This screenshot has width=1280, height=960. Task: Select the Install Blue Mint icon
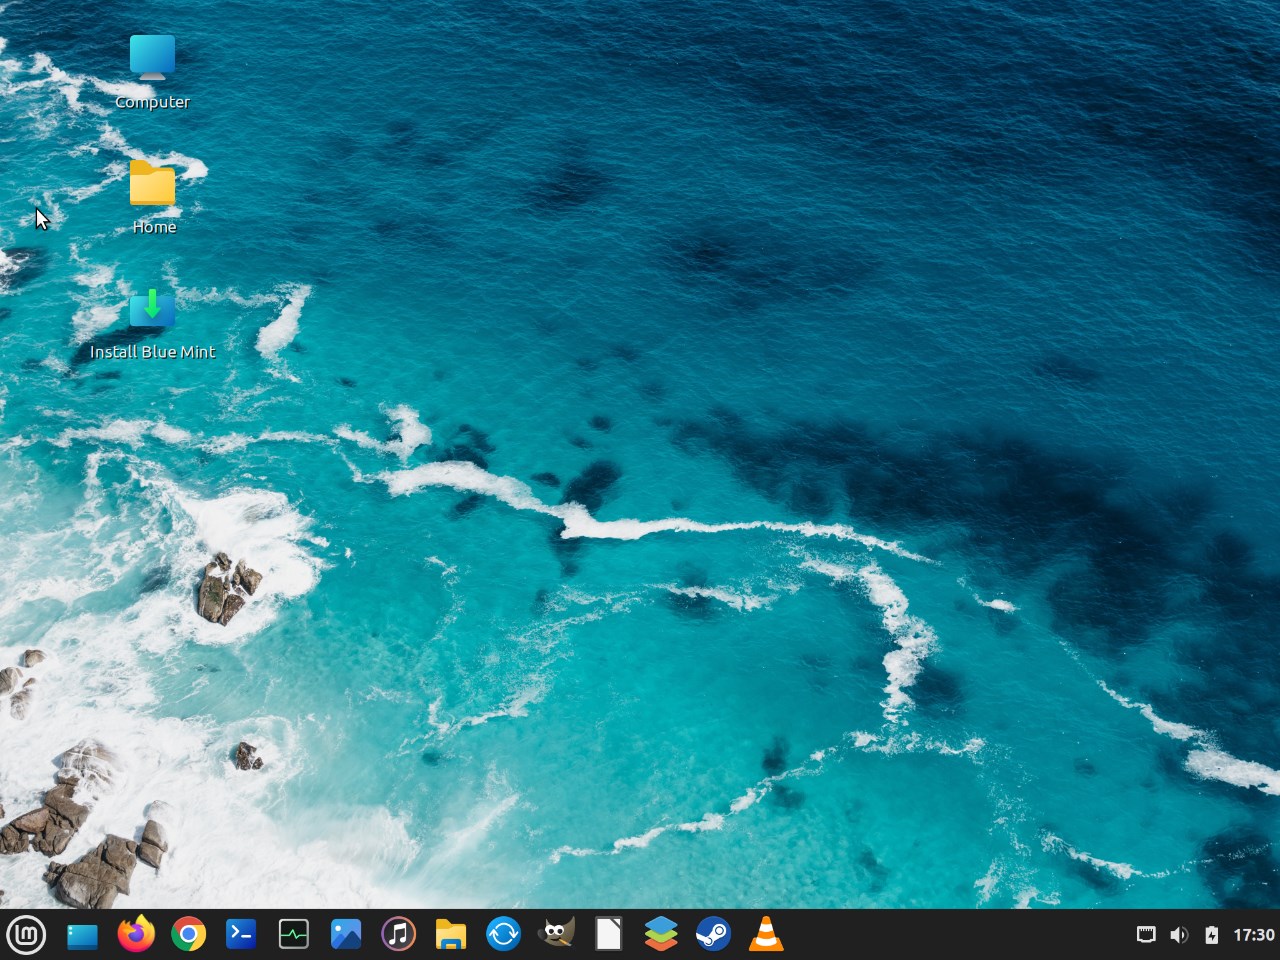pos(152,323)
